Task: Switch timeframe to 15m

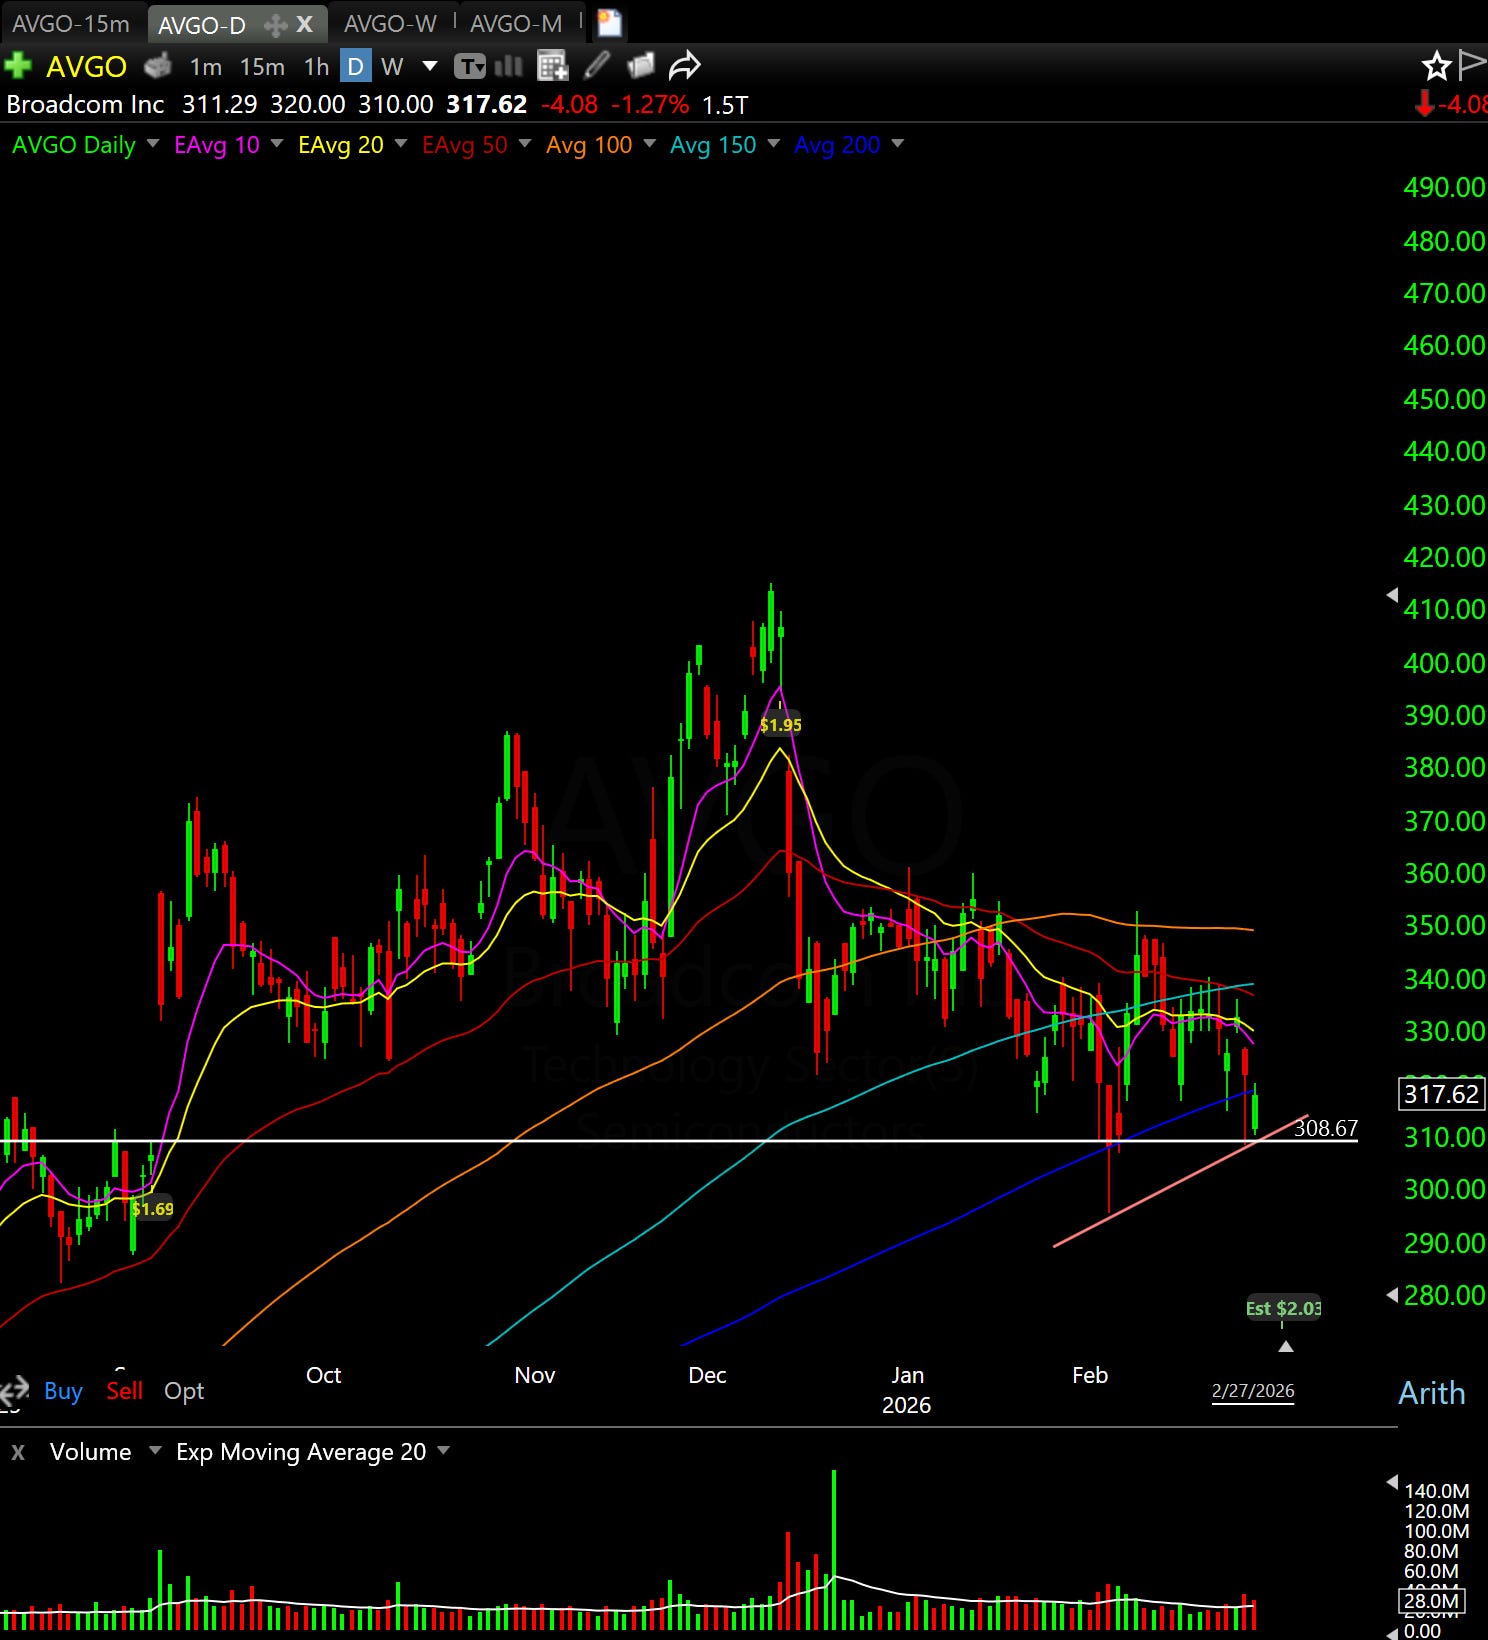Action: pyautogui.click(x=262, y=67)
